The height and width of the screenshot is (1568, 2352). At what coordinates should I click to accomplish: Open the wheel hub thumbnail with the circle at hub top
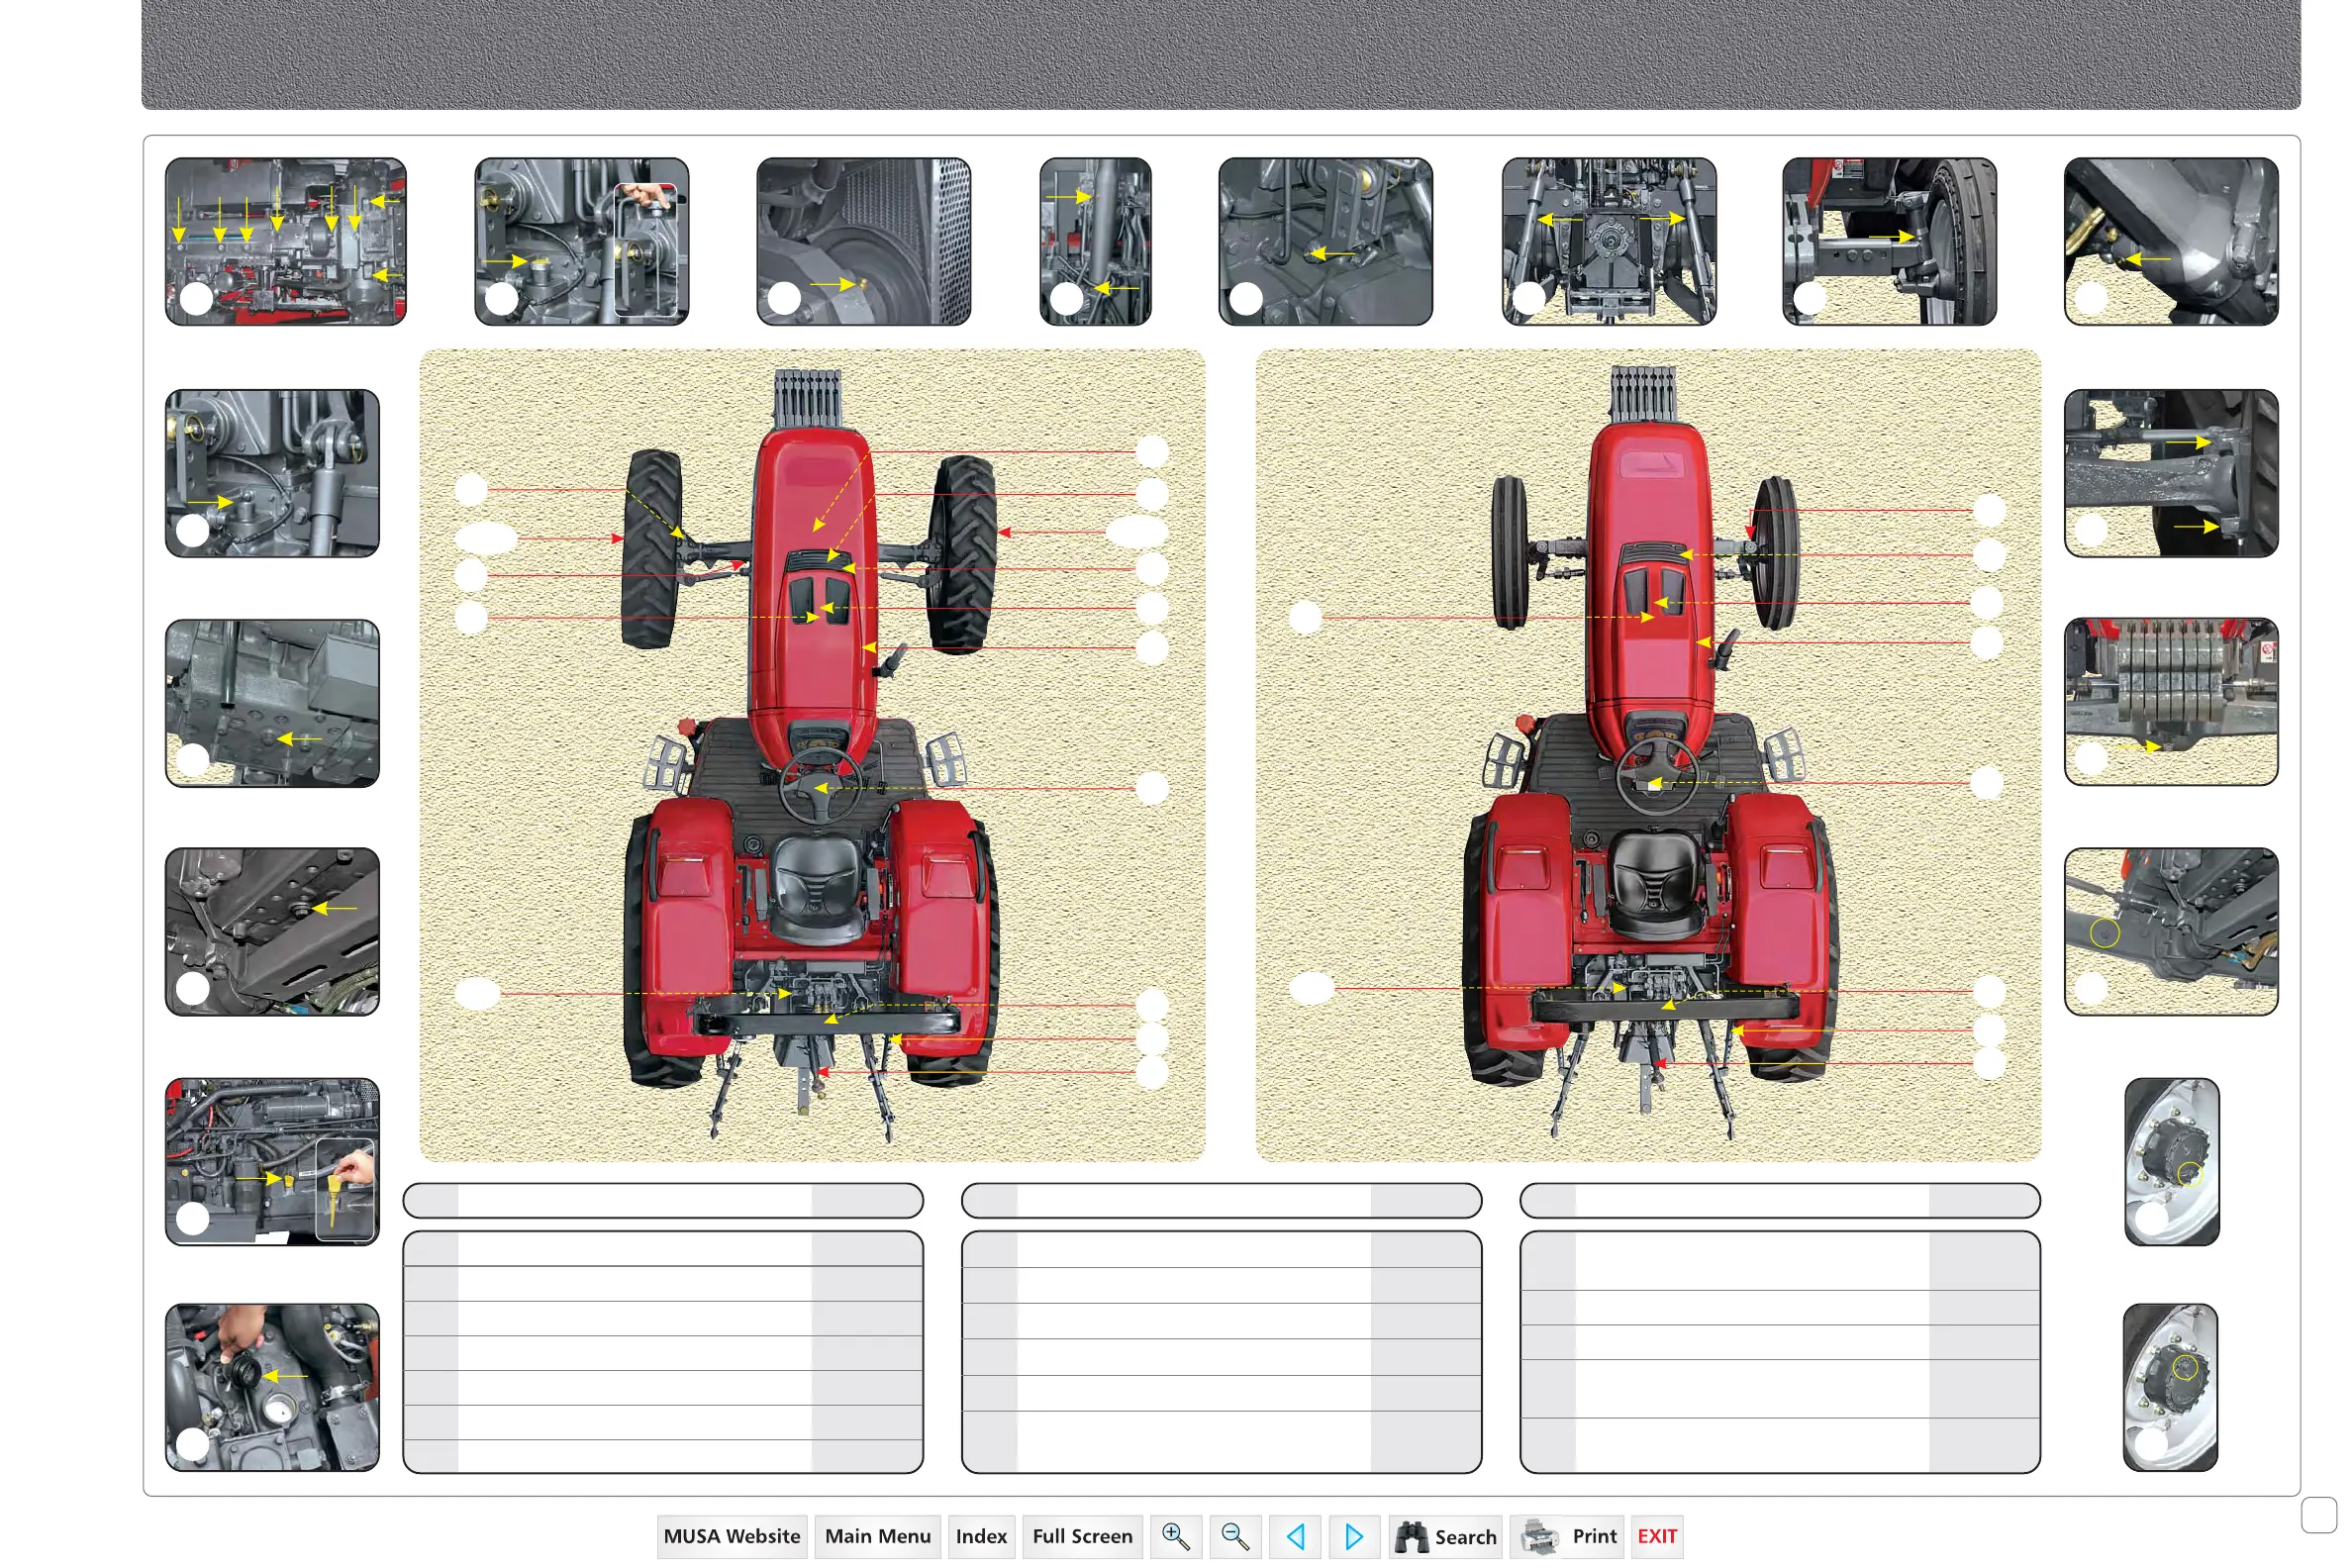pos(2170,1387)
